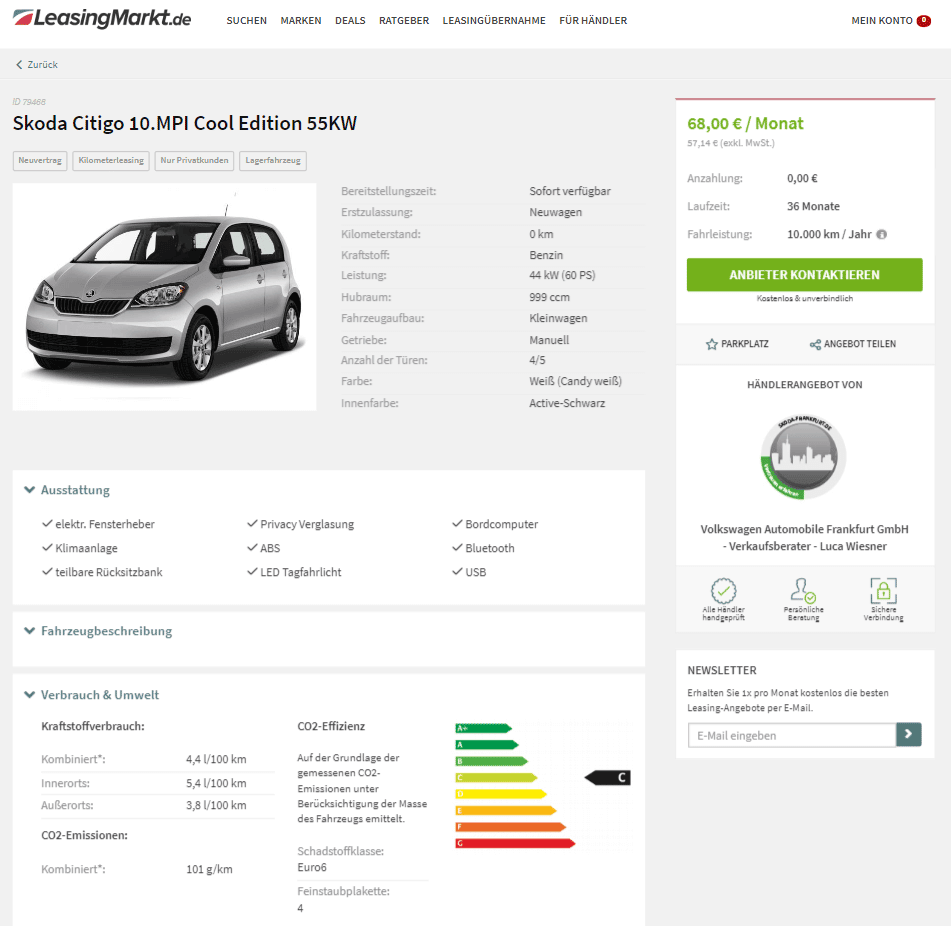951x926 pixels.
Task: Click the checkmark beside ABS
Action: coord(252,548)
